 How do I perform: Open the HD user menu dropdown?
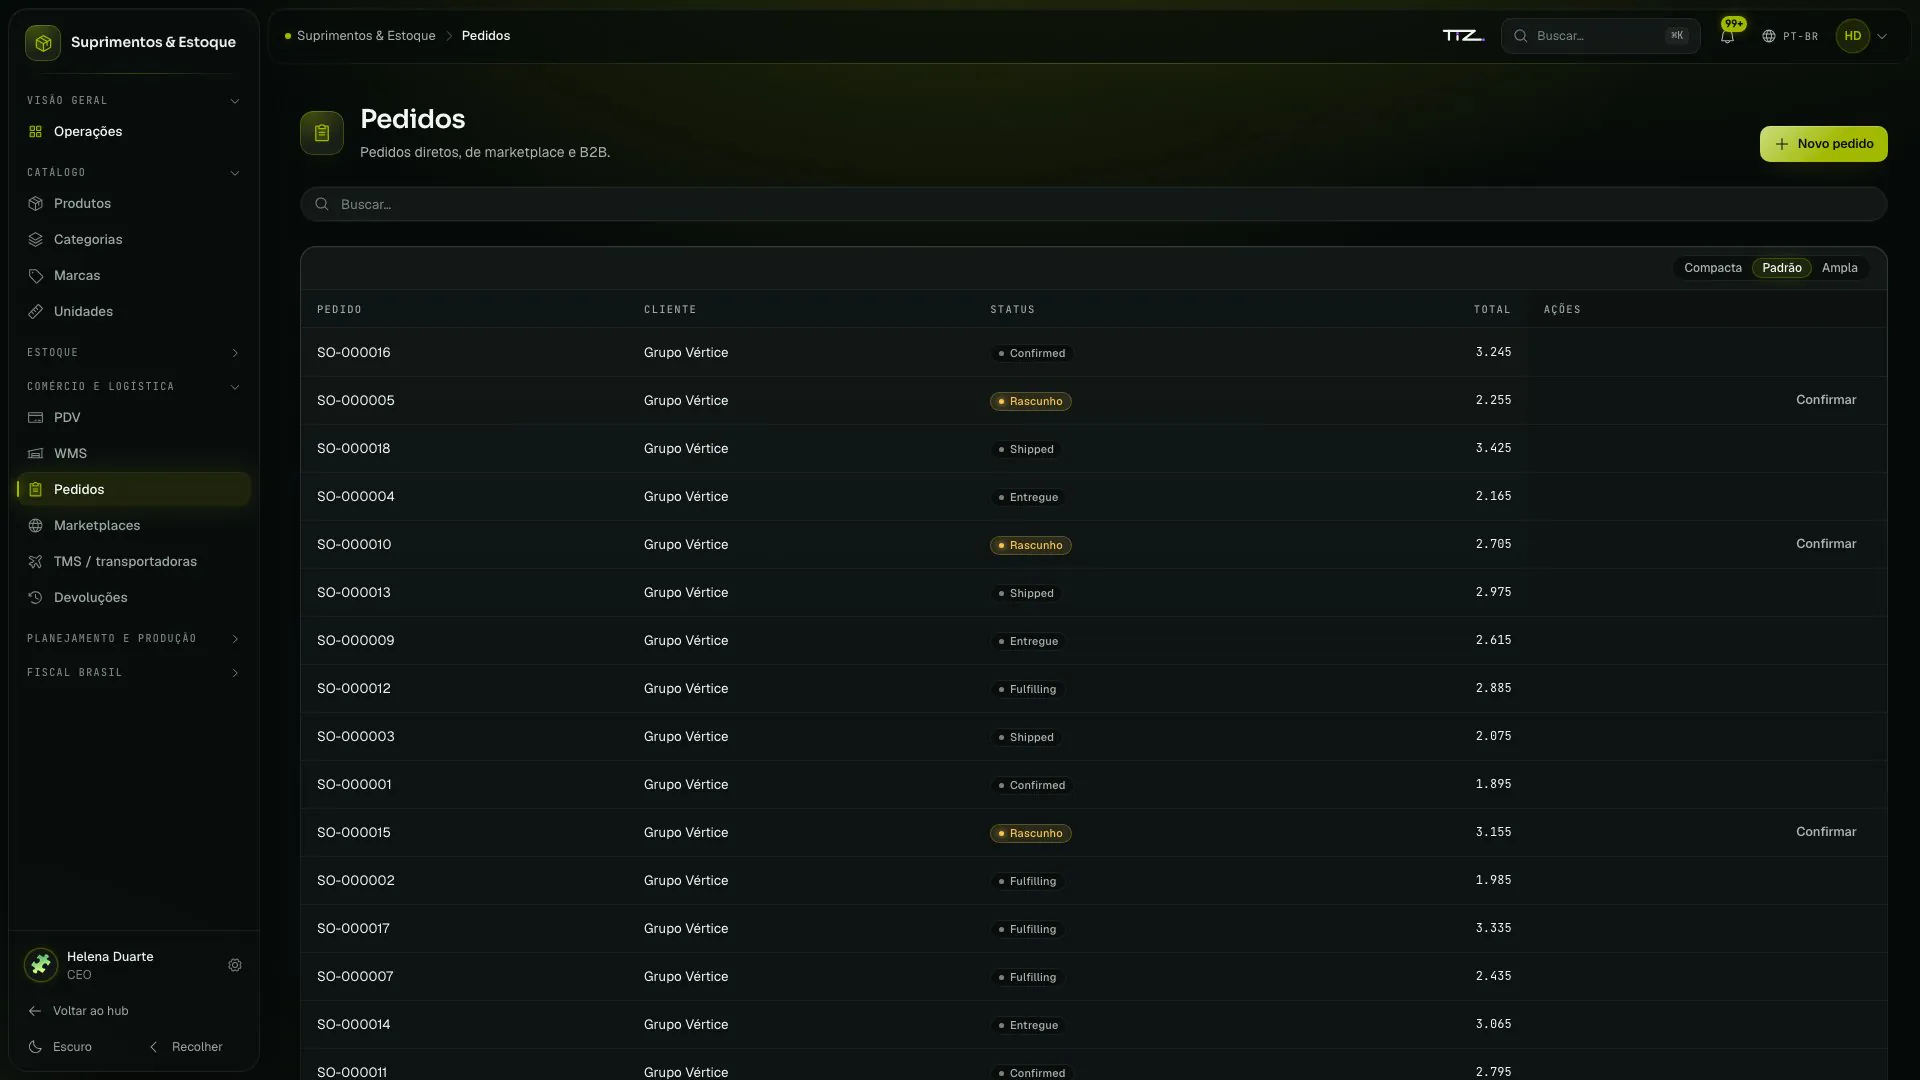[1862, 36]
